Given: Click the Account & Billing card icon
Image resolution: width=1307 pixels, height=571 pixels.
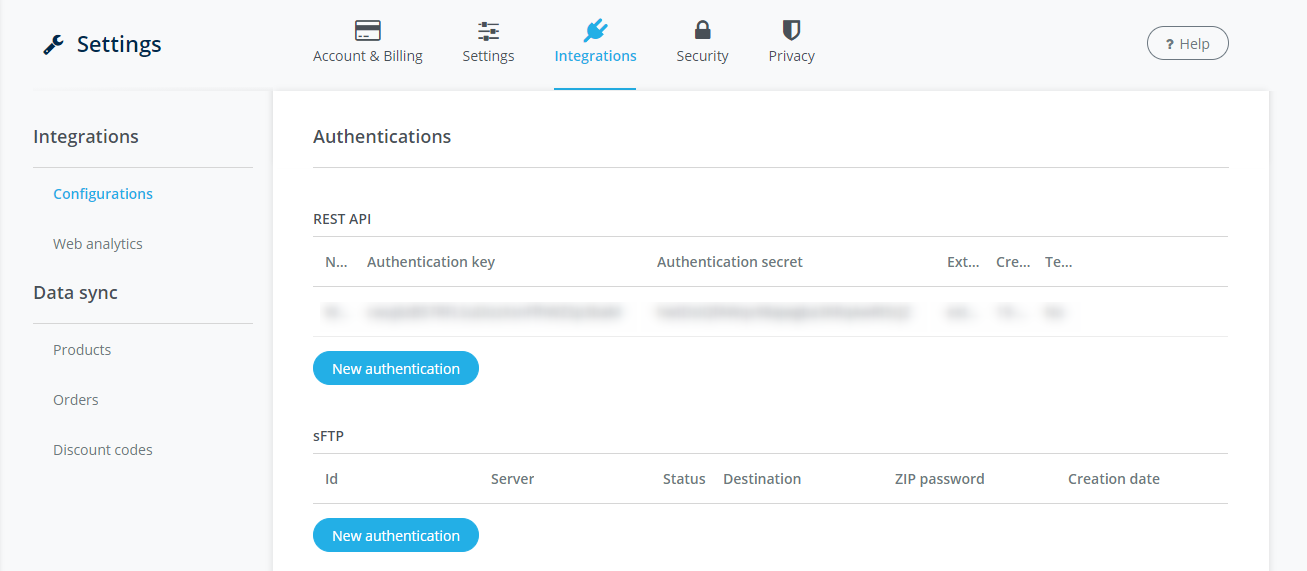Looking at the screenshot, I should 368,30.
